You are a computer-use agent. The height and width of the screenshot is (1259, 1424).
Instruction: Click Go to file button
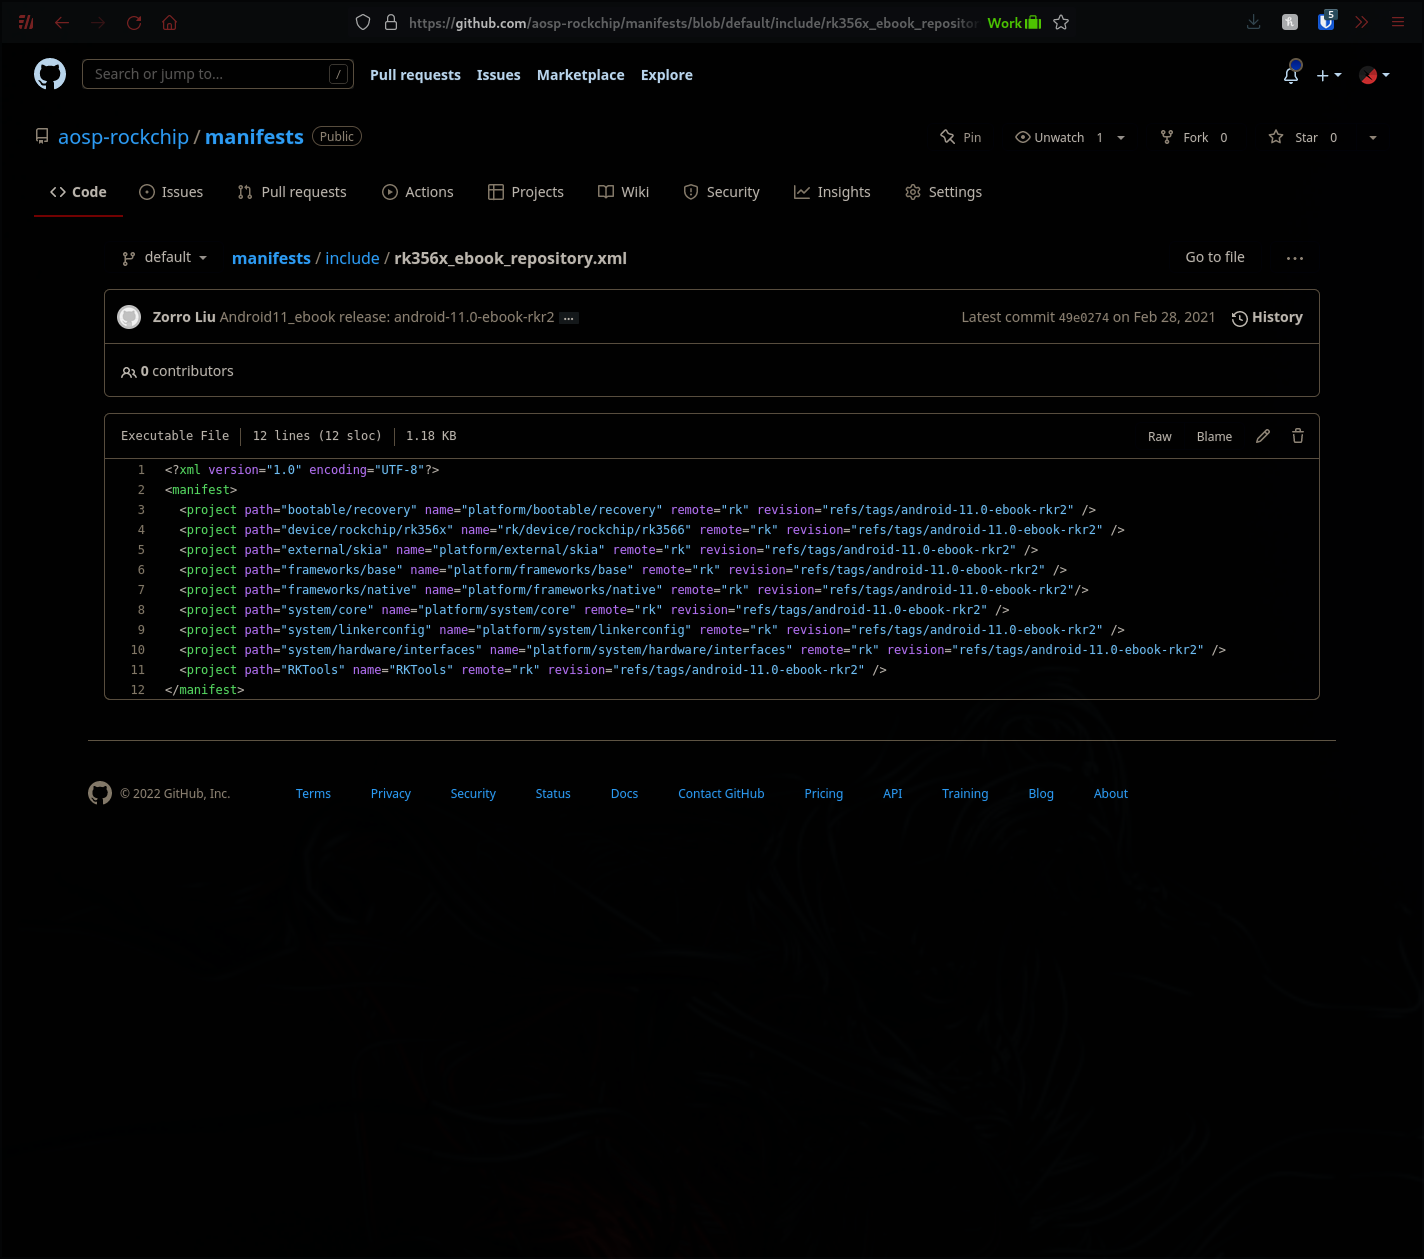click(1215, 257)
